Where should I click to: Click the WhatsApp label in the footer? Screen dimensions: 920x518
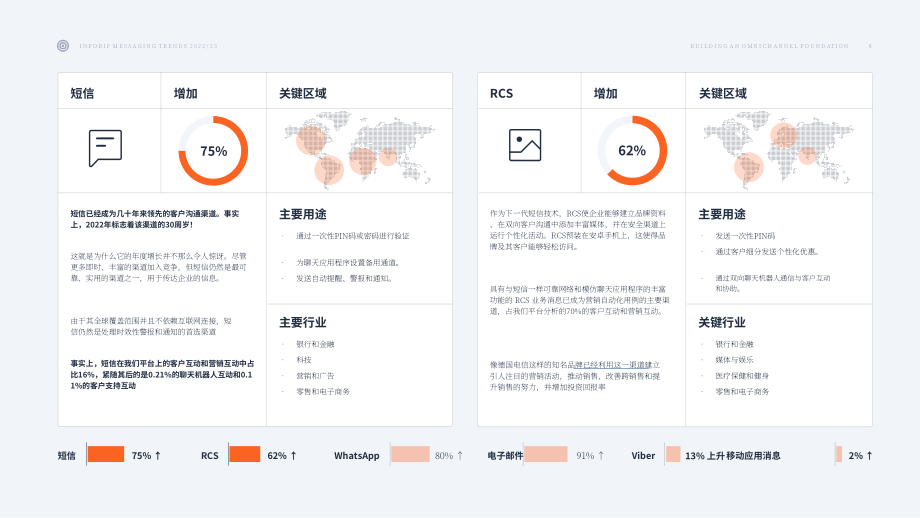pyautogui.click(x=357, y=455)
